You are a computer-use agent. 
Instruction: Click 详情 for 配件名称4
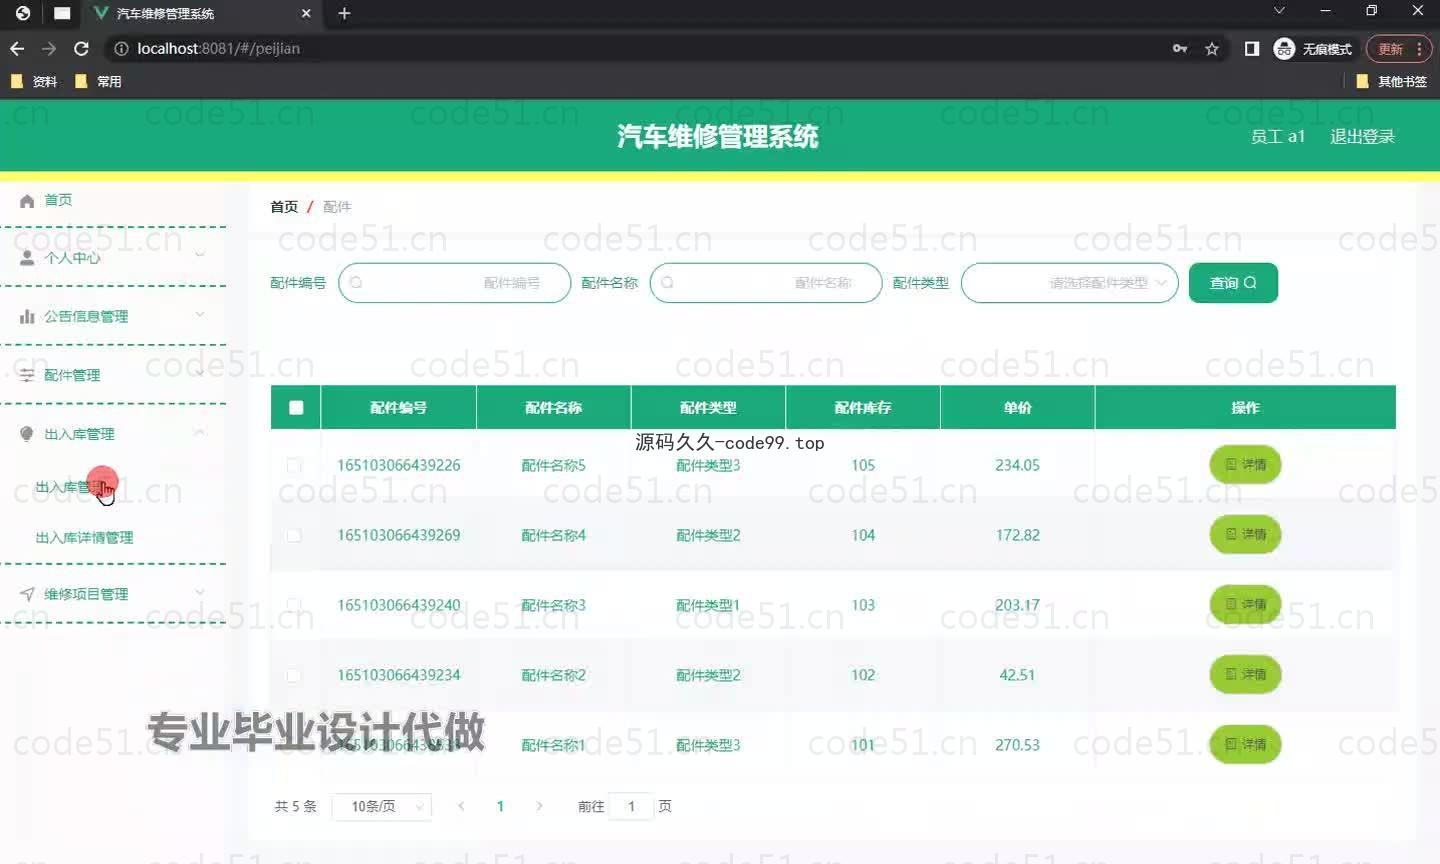pyautogui.click(x=1245, y=534)
